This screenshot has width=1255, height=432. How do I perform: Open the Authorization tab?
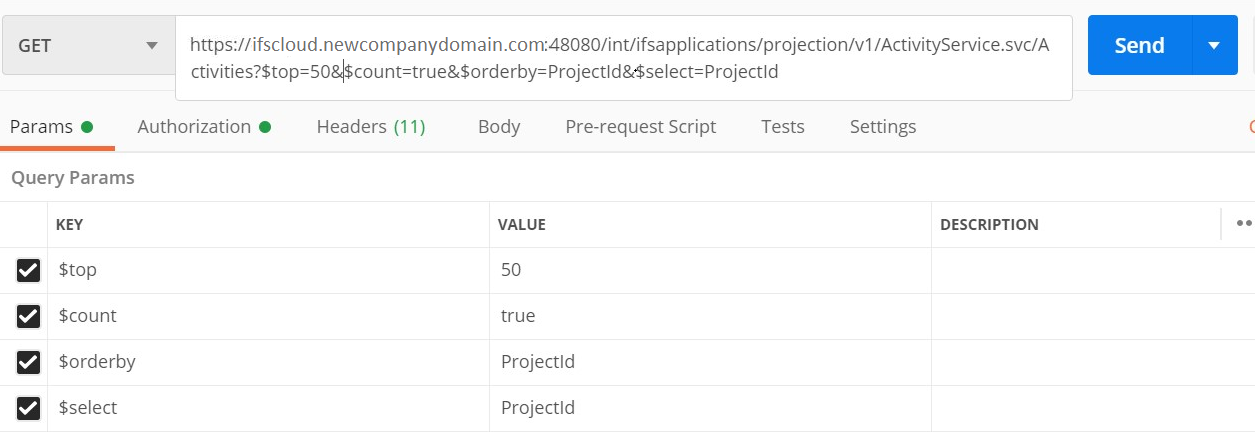click(194, 127)
